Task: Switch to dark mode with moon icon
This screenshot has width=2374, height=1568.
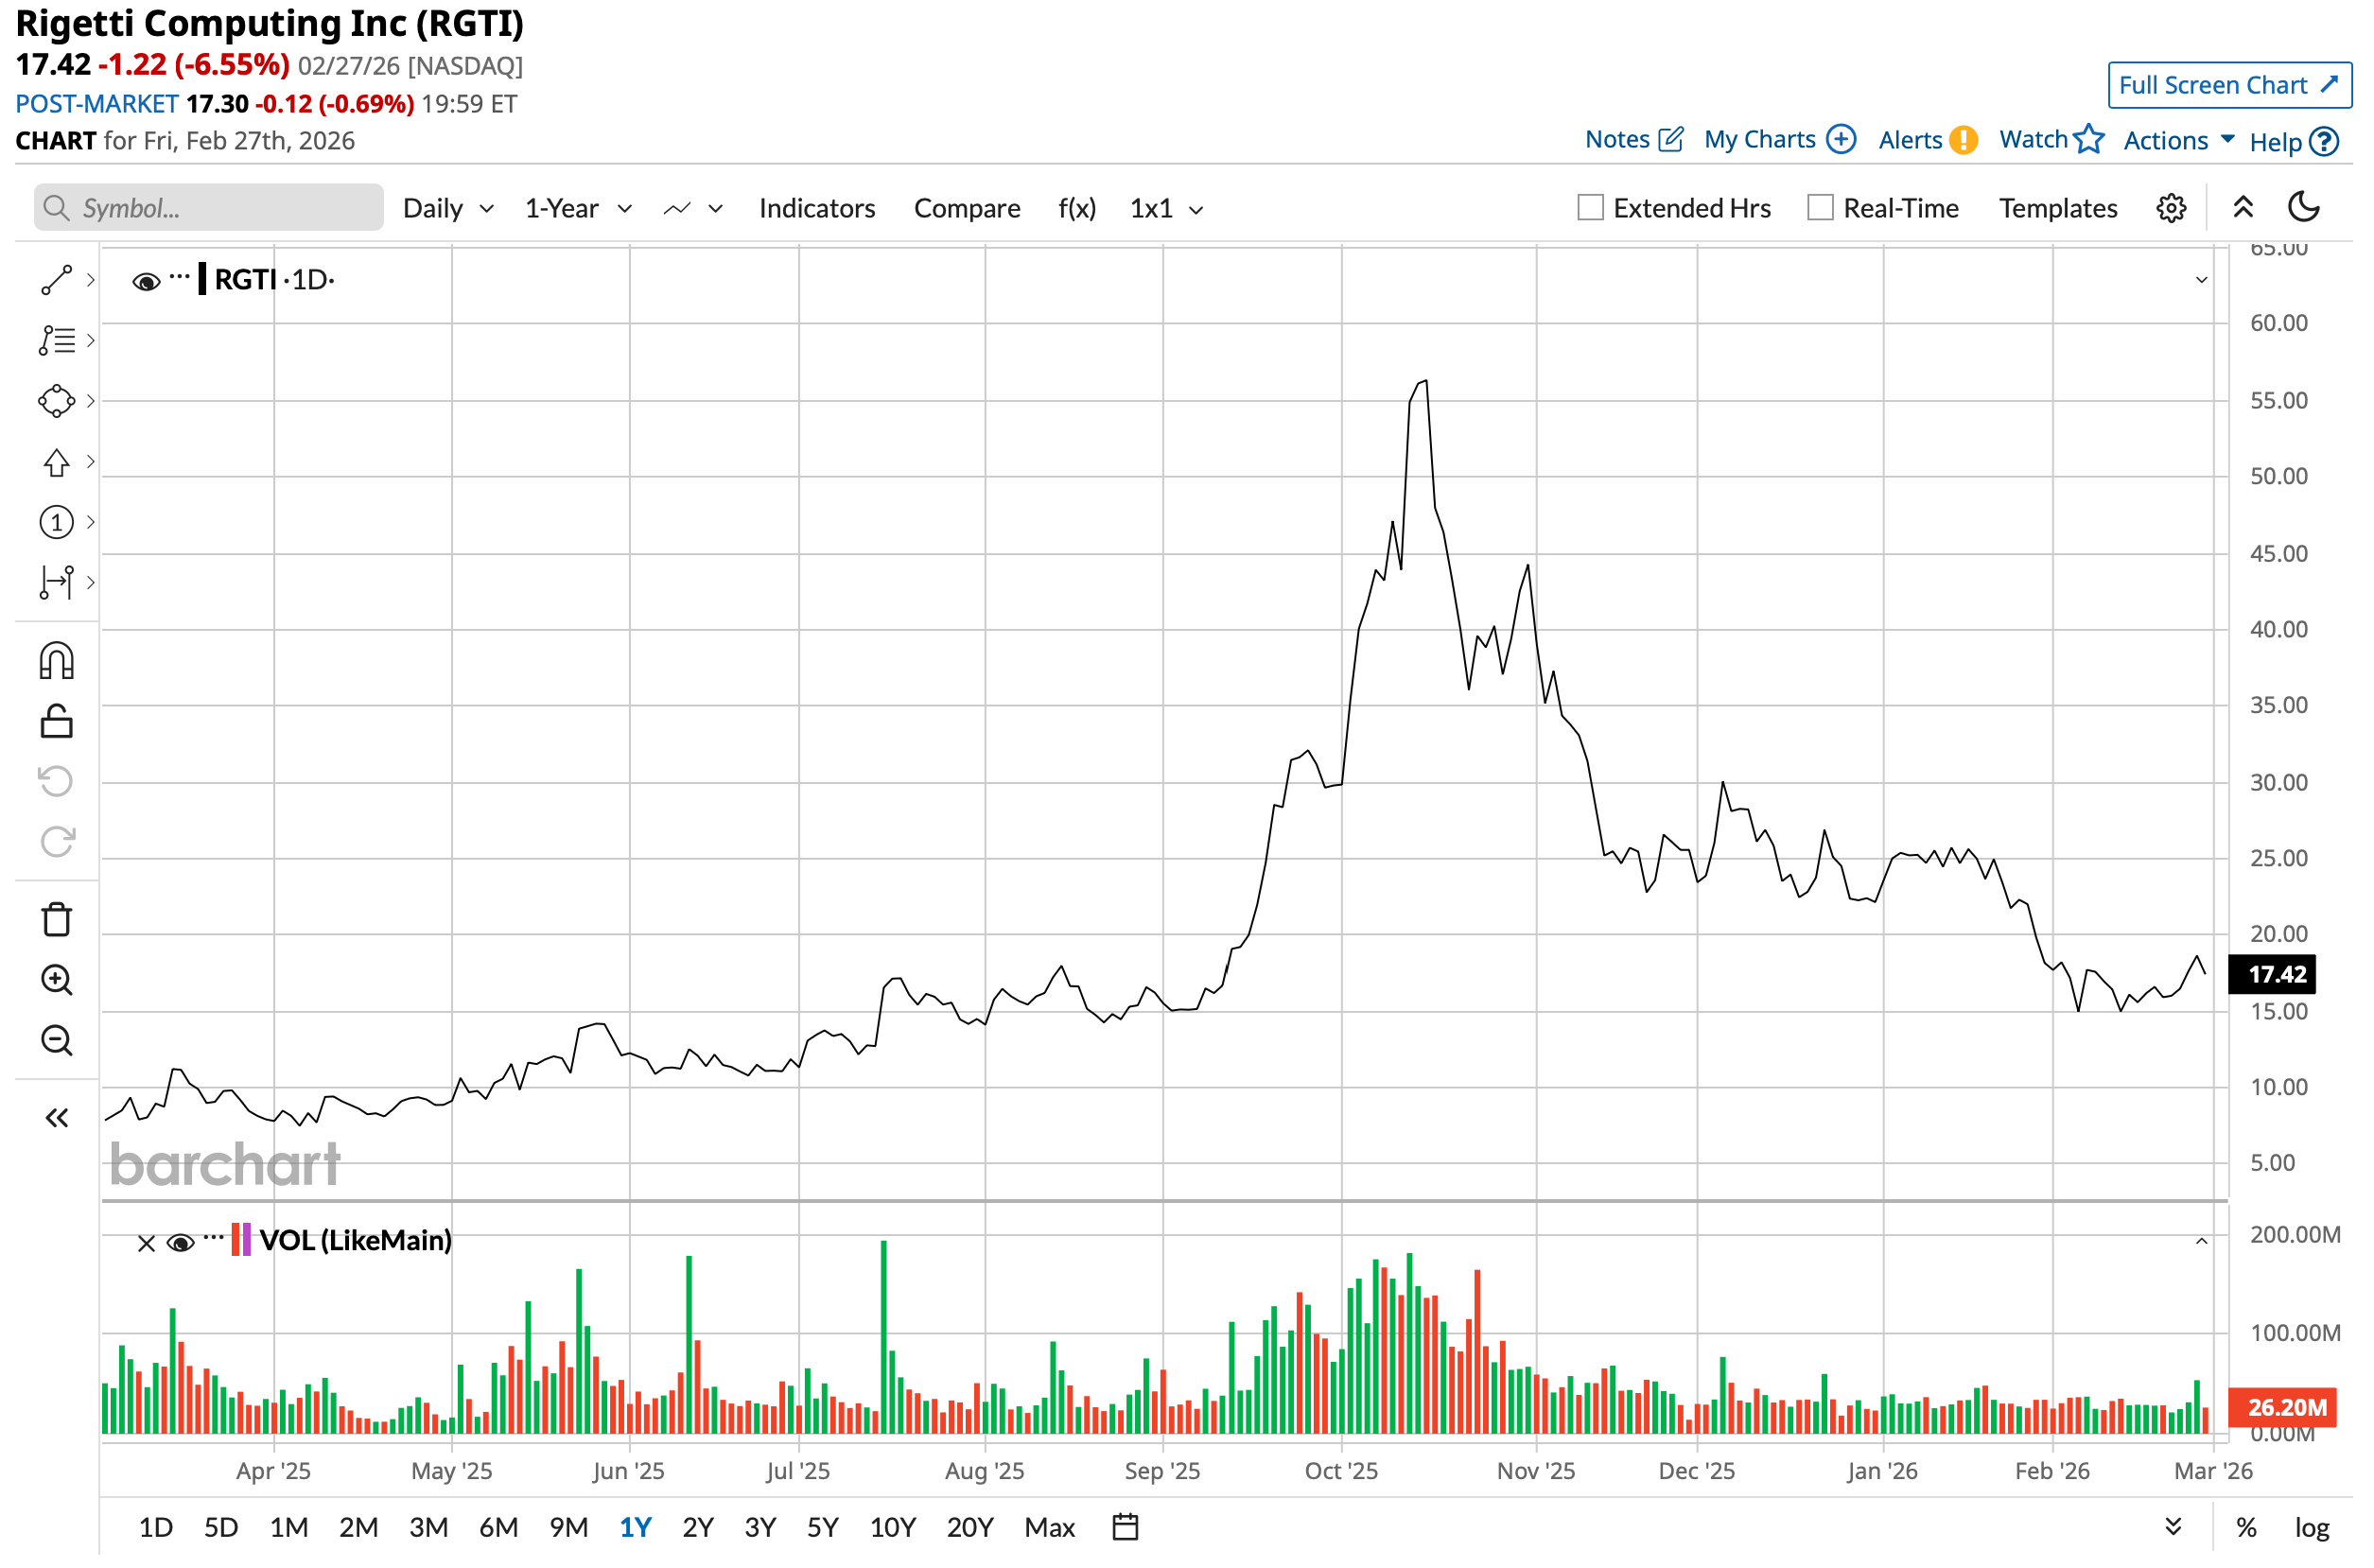Action: pos(2305,207)
